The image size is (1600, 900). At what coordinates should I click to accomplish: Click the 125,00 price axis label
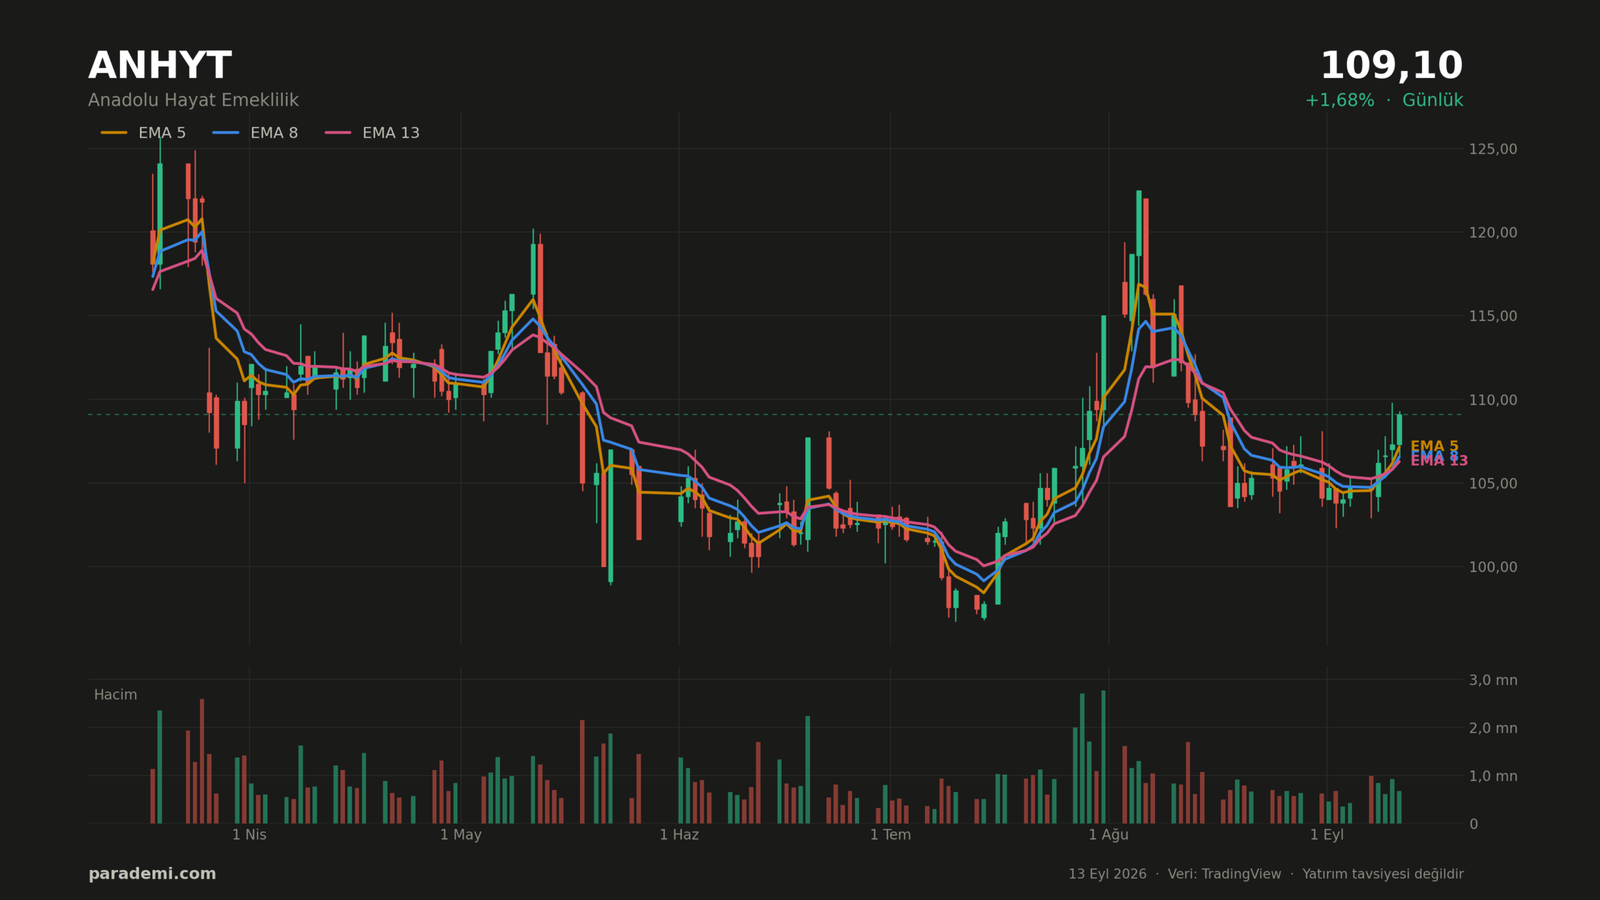[1493, 149]
